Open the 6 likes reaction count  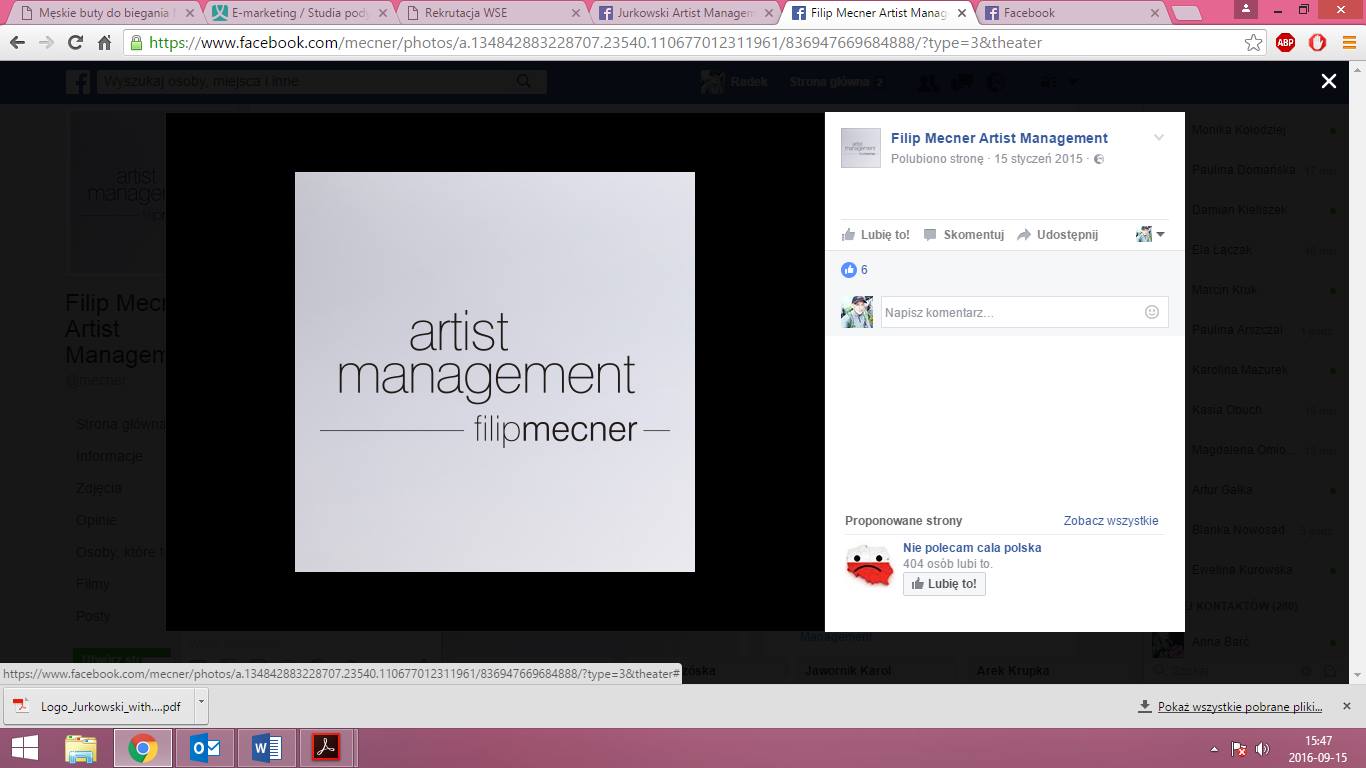coord(855,270)
